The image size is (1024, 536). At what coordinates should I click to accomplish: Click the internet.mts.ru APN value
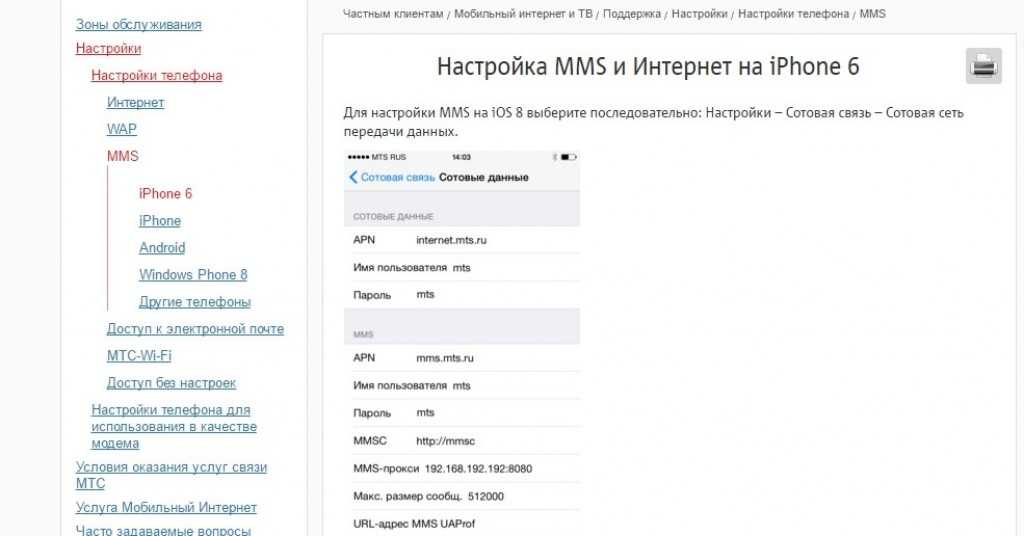coord(451,240)
